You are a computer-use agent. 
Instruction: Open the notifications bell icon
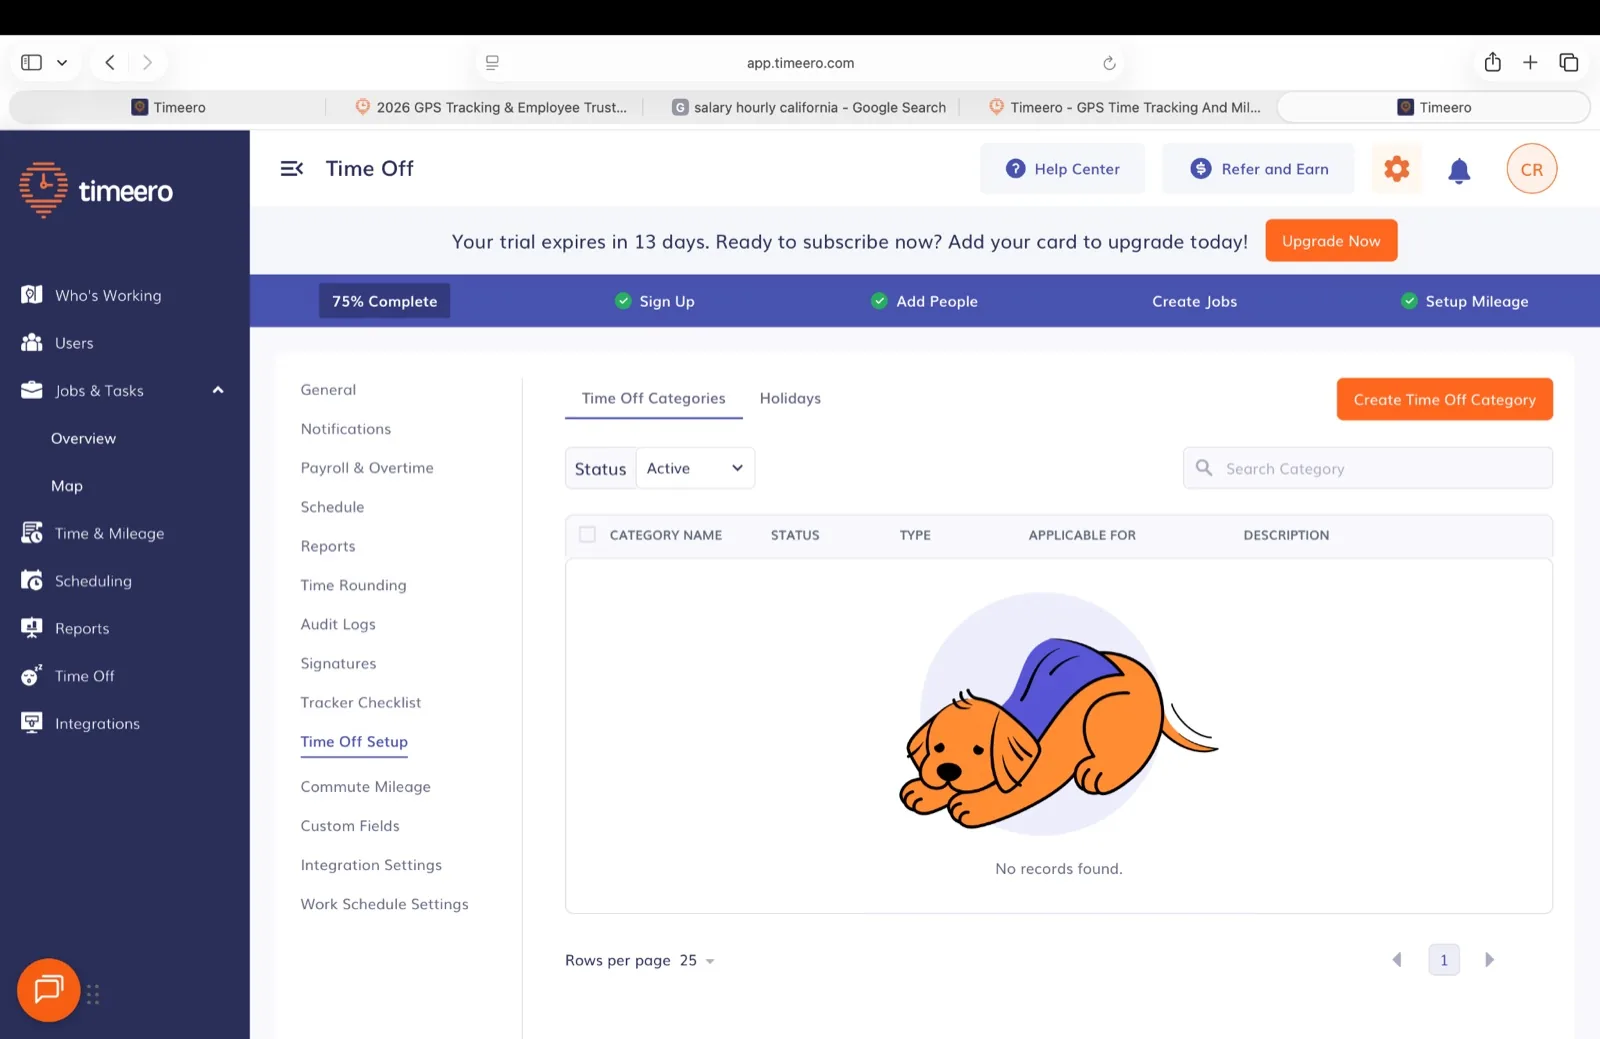tap(1459, 171)
